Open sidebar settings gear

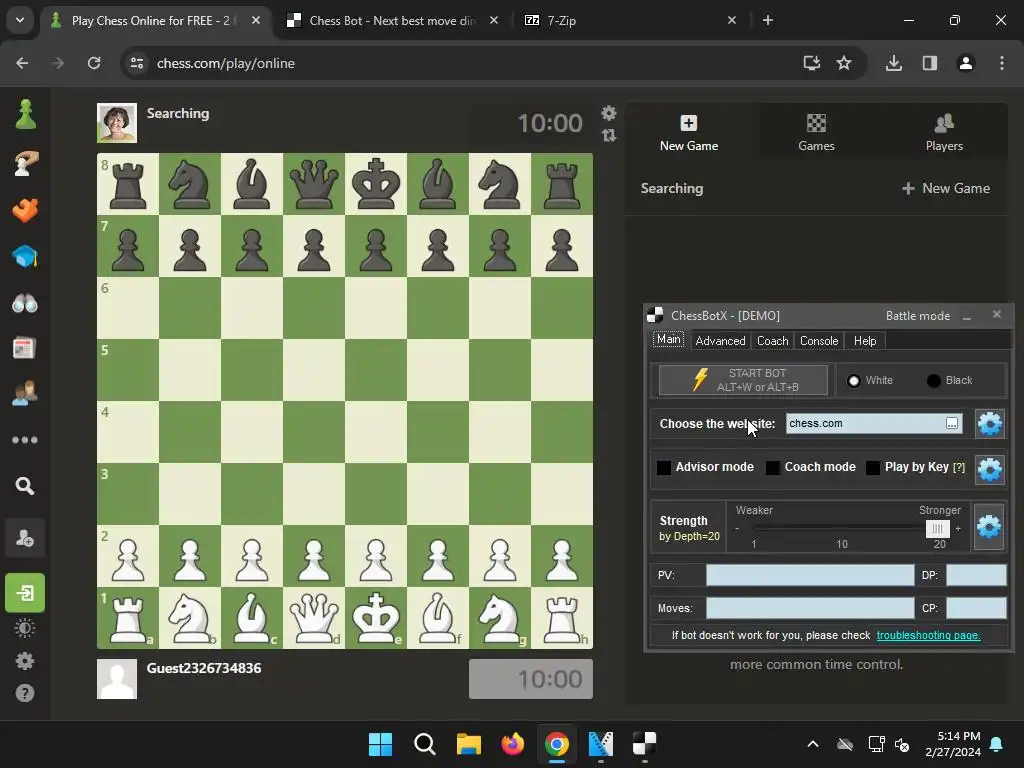point(25,661)
